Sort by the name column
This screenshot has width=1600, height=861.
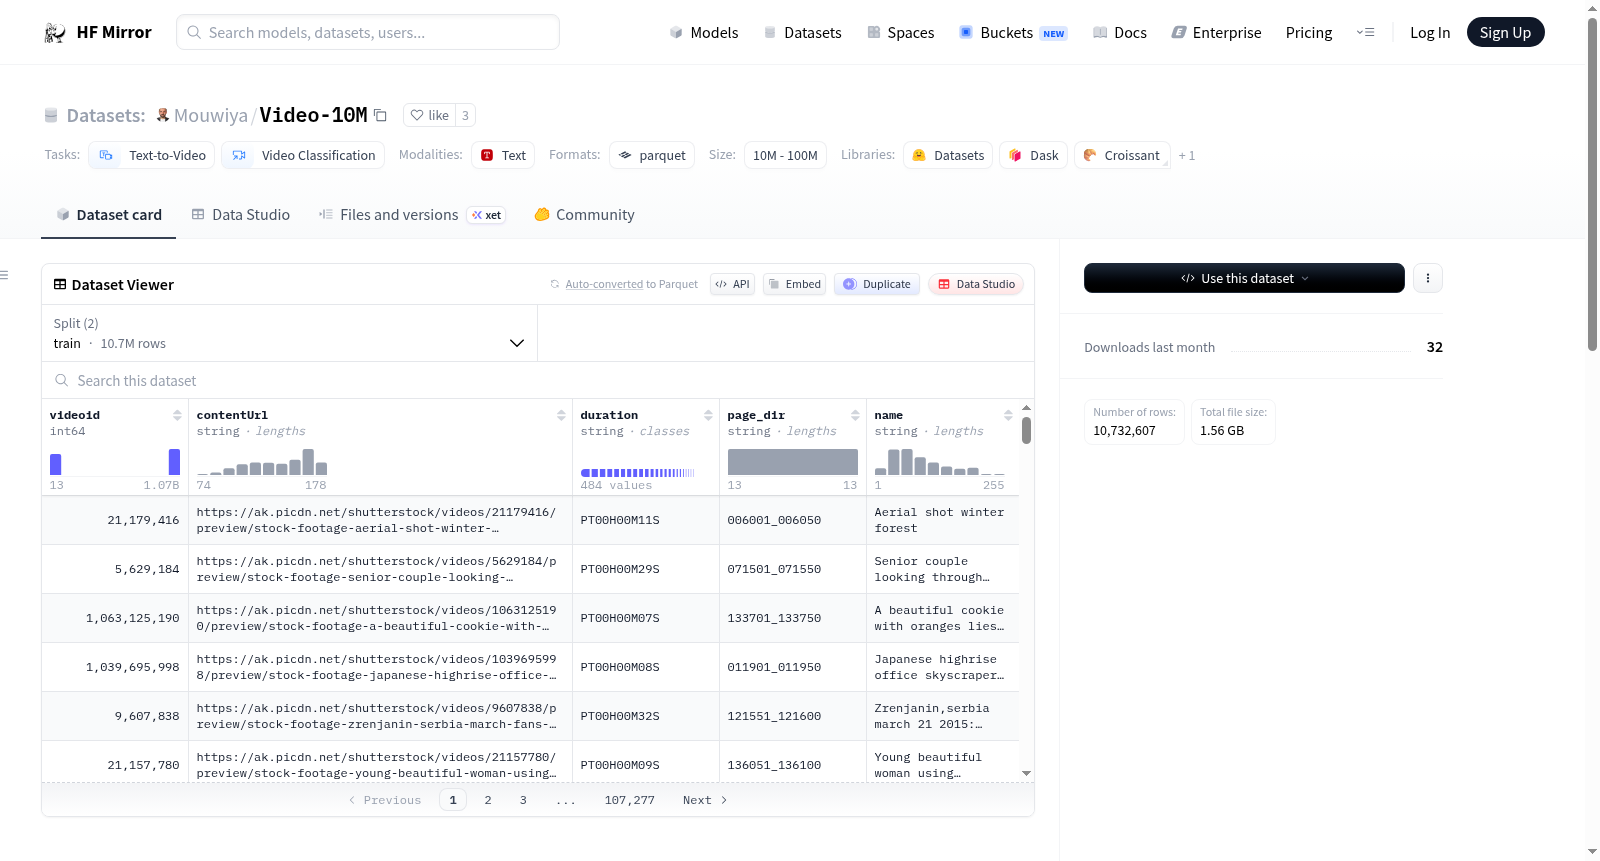click(x=1008, y=415)
